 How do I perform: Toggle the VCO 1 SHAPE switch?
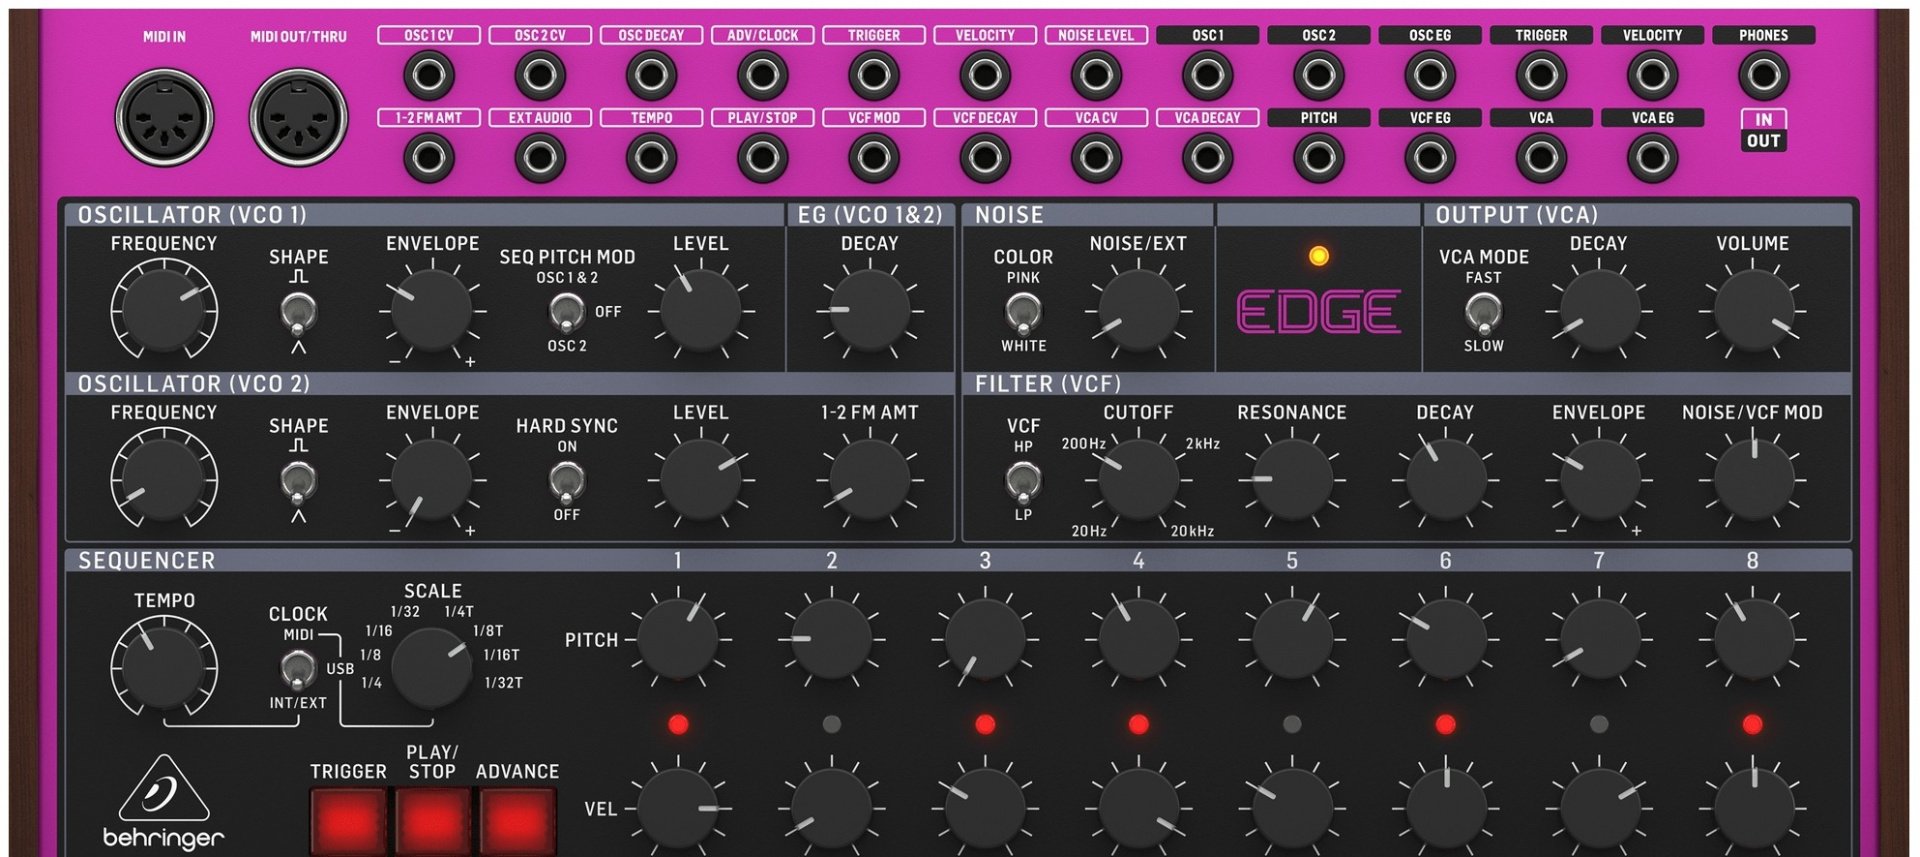coord(298,313)
